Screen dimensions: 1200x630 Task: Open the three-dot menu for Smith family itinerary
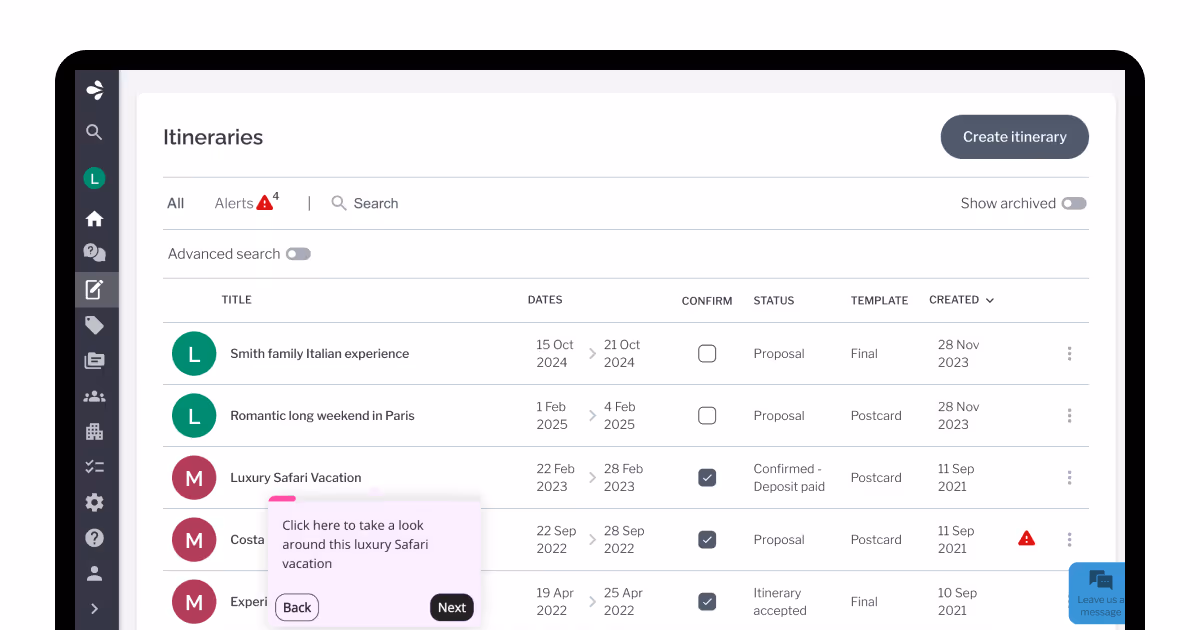tap(1069, 354)
